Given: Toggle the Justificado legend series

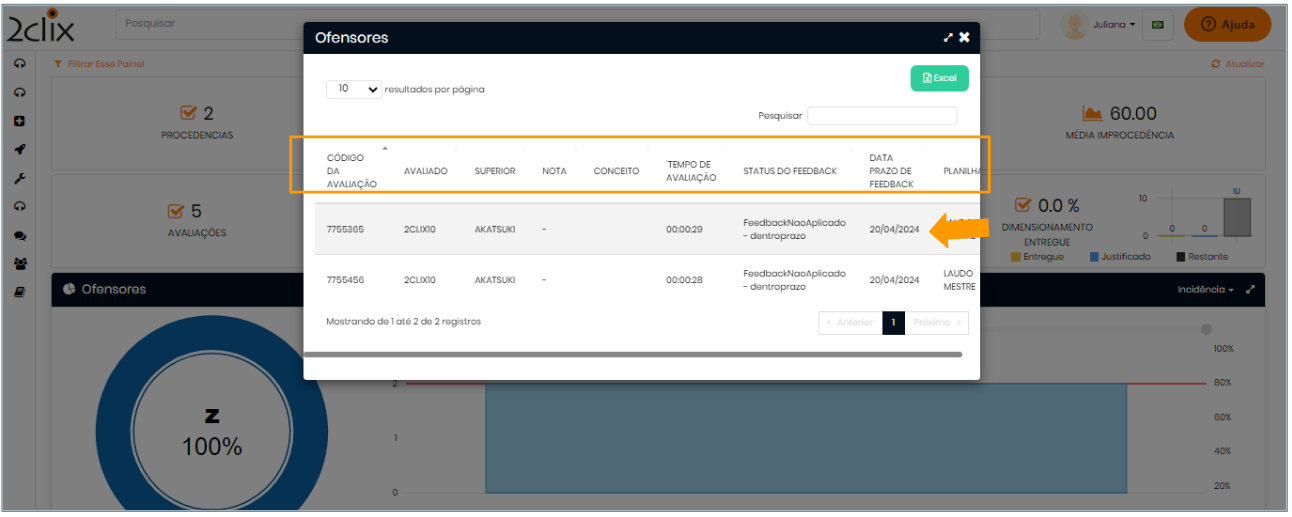Looking at the screenshot, I should [1119, 257].
